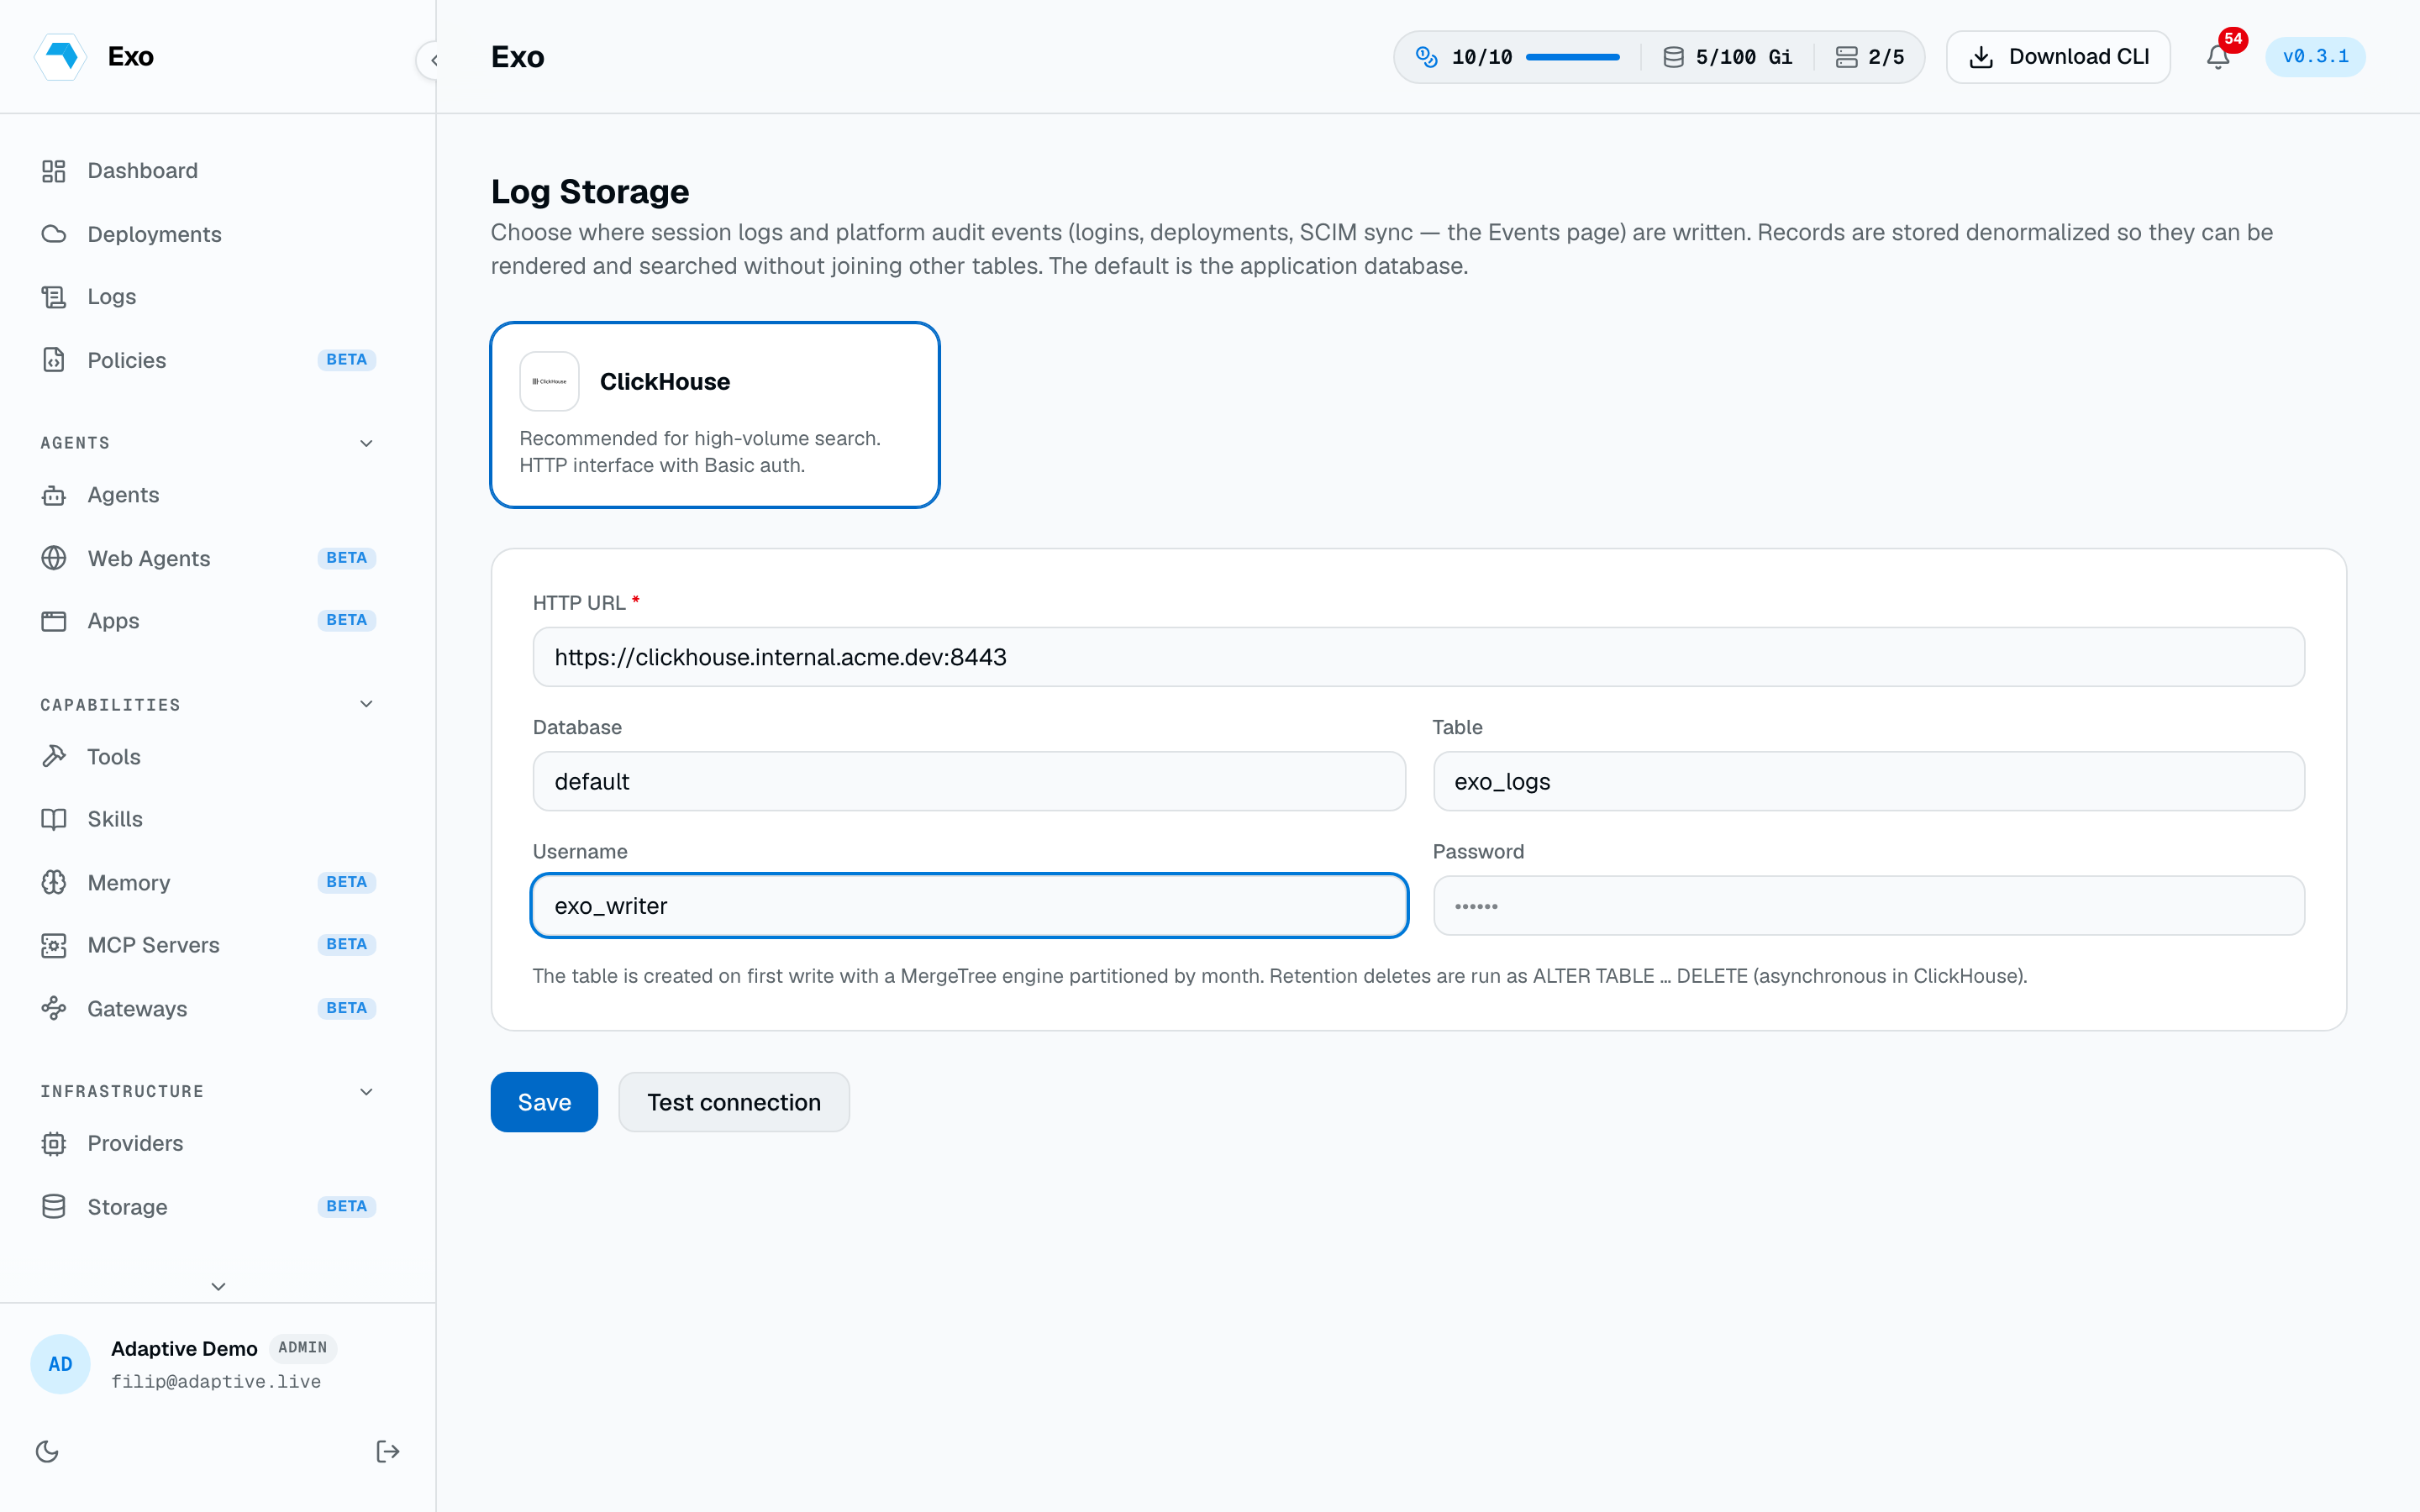The height and width of the screenshot is (1512, 2420).
Task: Click the Password input field
Action: click(x=1868, y=906)
